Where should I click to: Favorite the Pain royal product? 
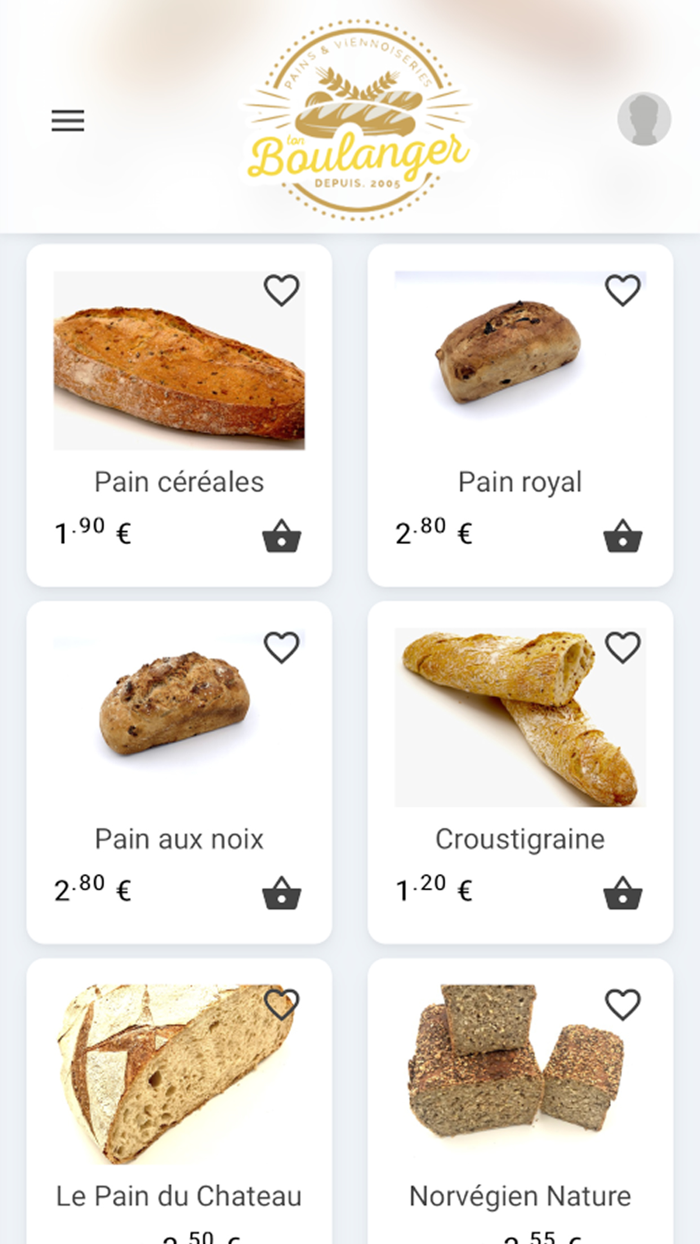[622, 290]
